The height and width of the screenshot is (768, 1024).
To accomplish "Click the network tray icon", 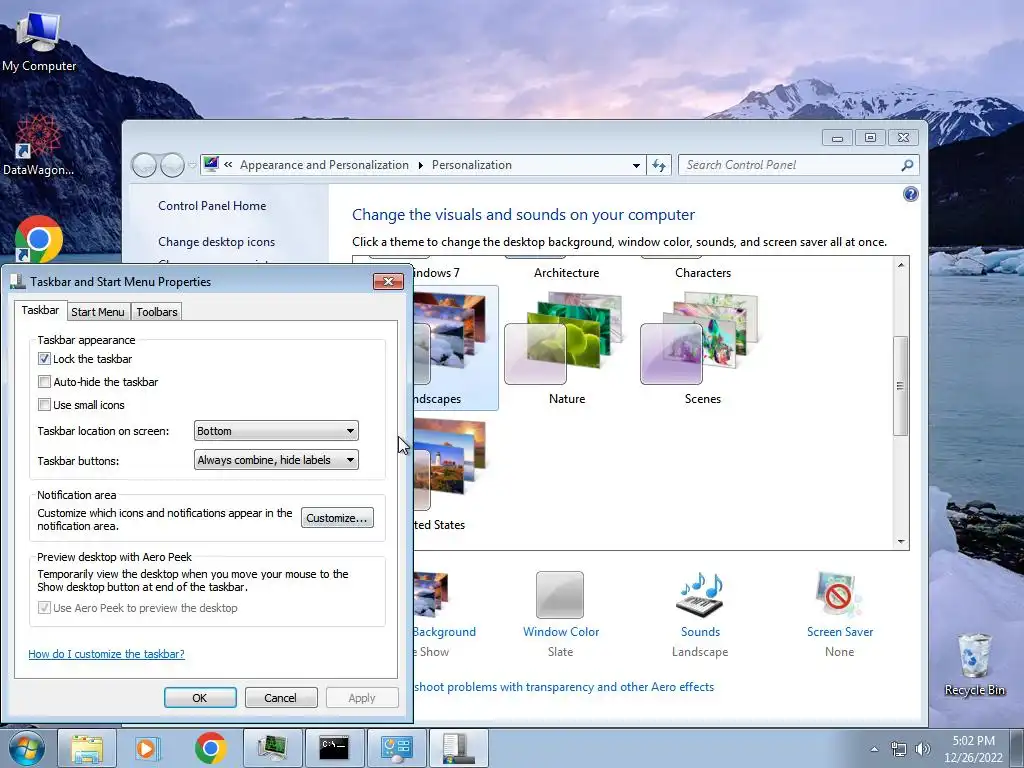I will click(x=899, y=749).
